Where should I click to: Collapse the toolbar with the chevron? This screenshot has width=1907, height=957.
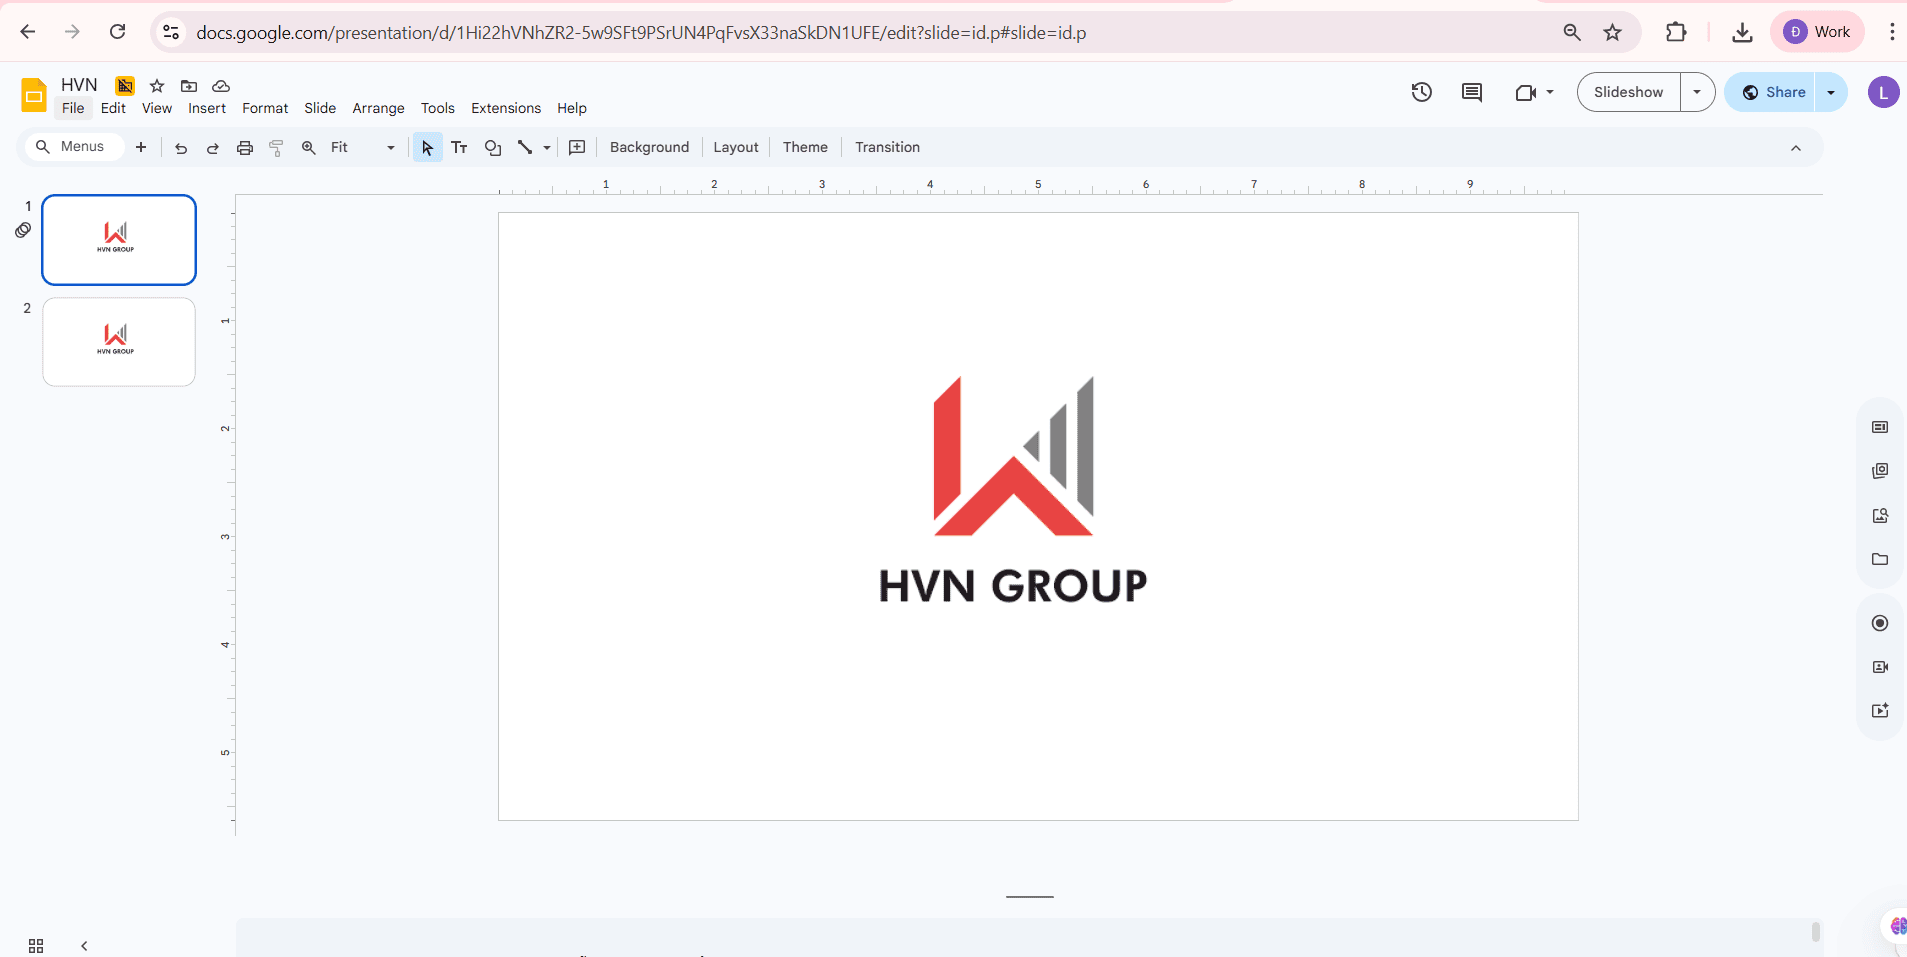[x=1796, y=147]
